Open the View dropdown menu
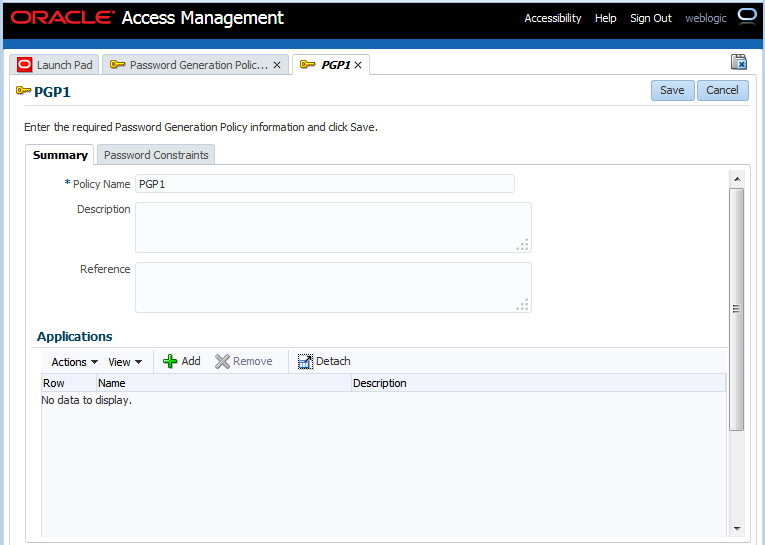The width and height of the screenshot is (765, 545). [x=125, y=362]
